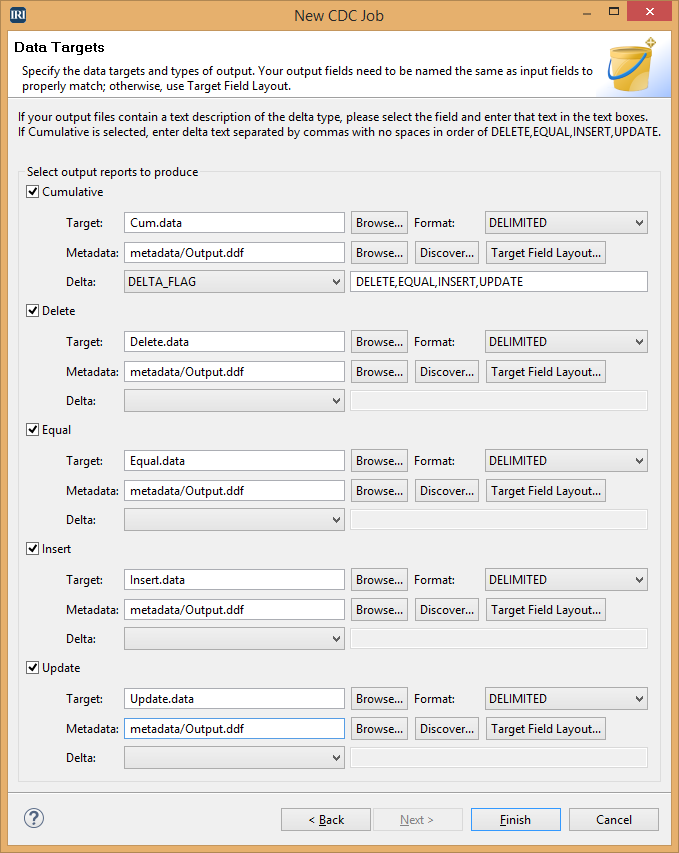Click the Insert section metadata path field
Viewport: 679px width, 853px height.
point(234,610)
